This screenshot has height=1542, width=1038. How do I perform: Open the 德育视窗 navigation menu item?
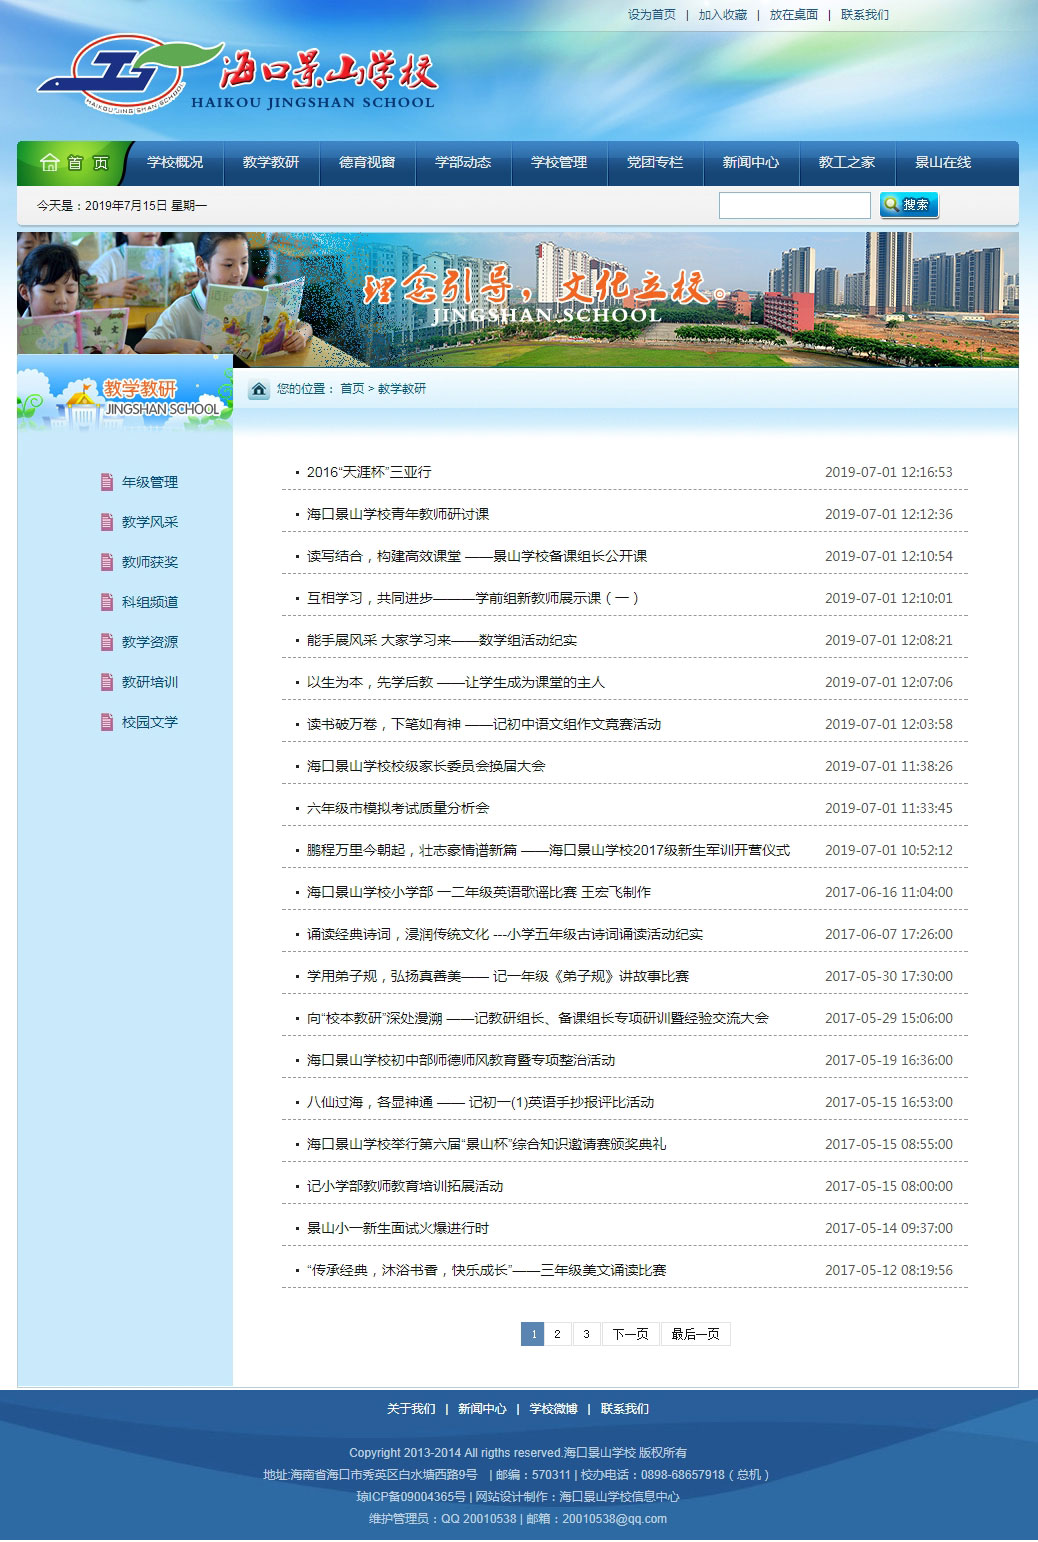(x=367, y=163)
